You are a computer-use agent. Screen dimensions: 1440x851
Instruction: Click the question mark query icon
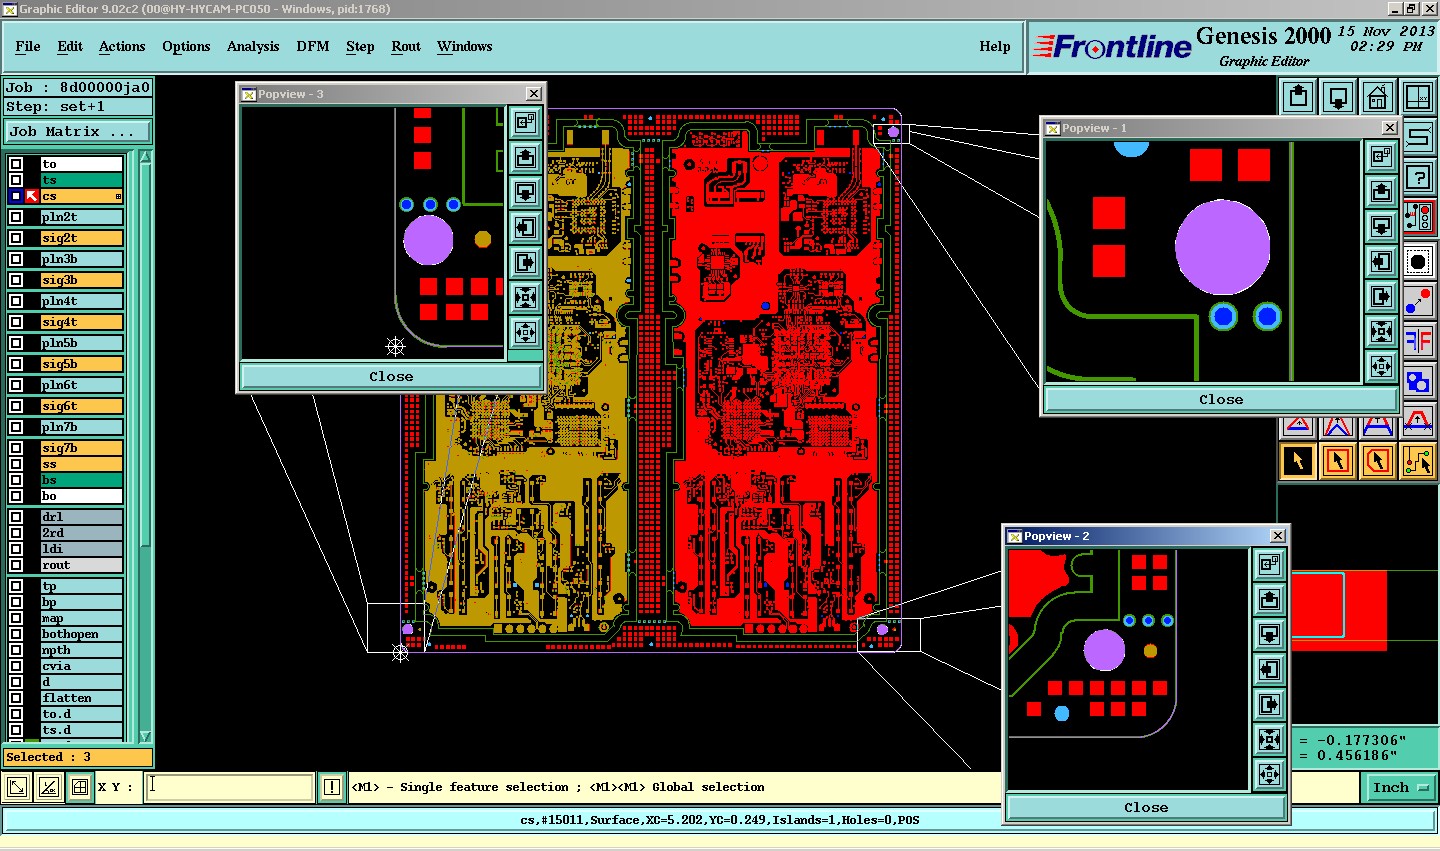tap(1418, 178)
